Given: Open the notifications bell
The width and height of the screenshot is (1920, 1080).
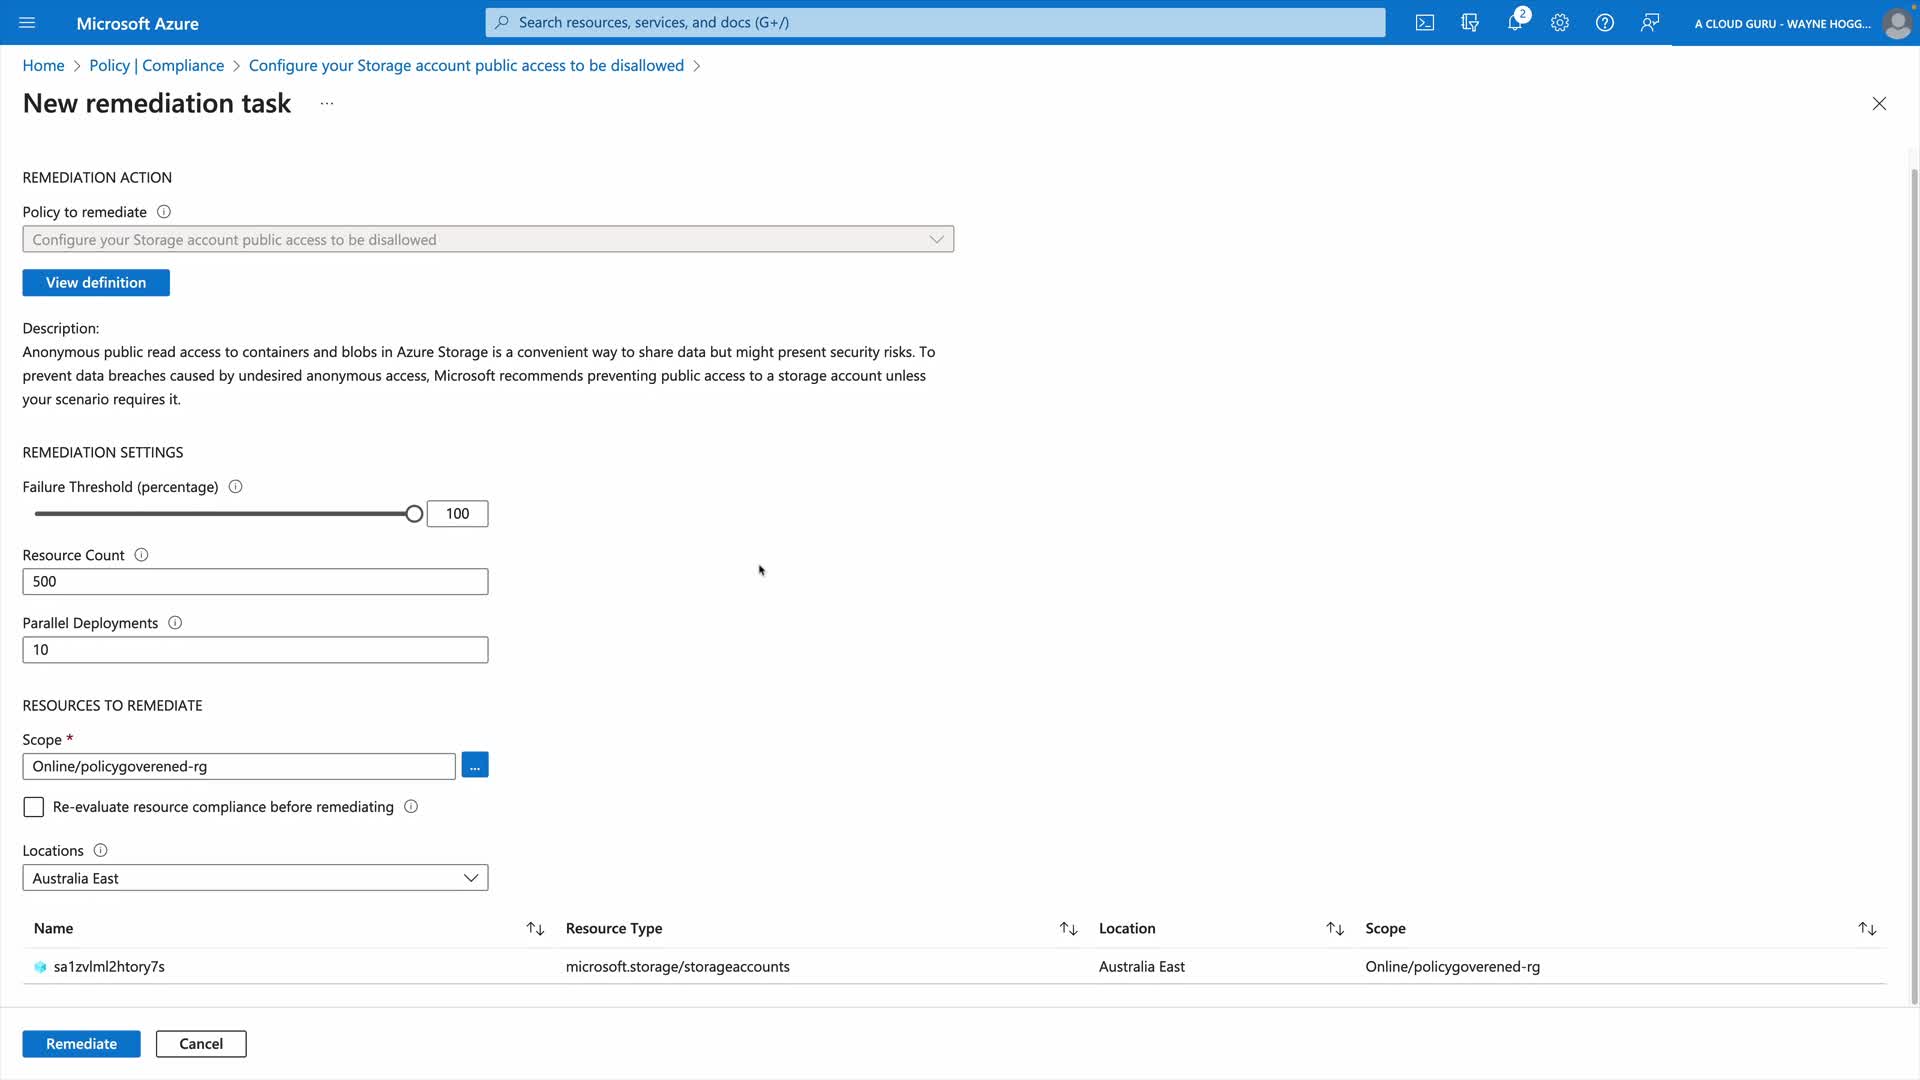Looking at the screenshot, I should pos(1514,23).
